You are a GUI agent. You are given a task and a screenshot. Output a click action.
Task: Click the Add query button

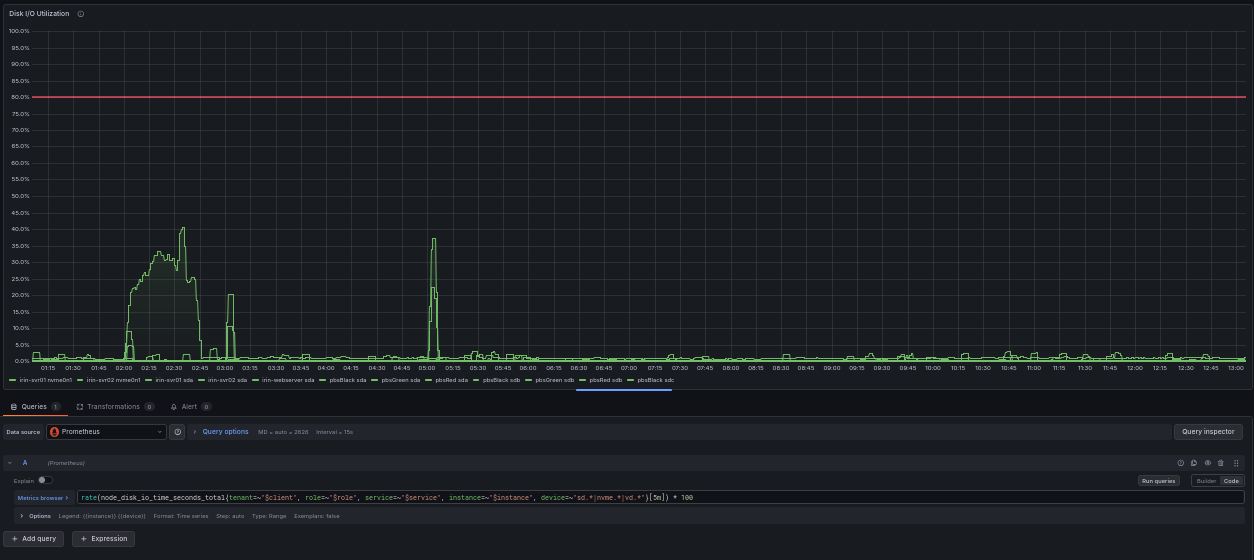(35, 538)
